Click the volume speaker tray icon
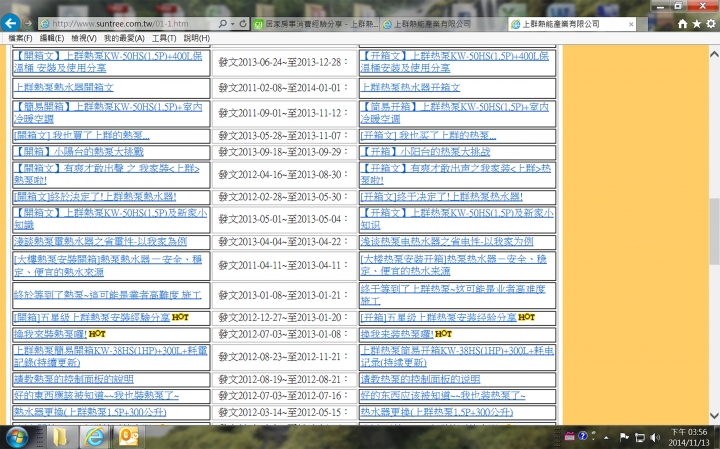The image size is (720, 449). coord(655,438)
